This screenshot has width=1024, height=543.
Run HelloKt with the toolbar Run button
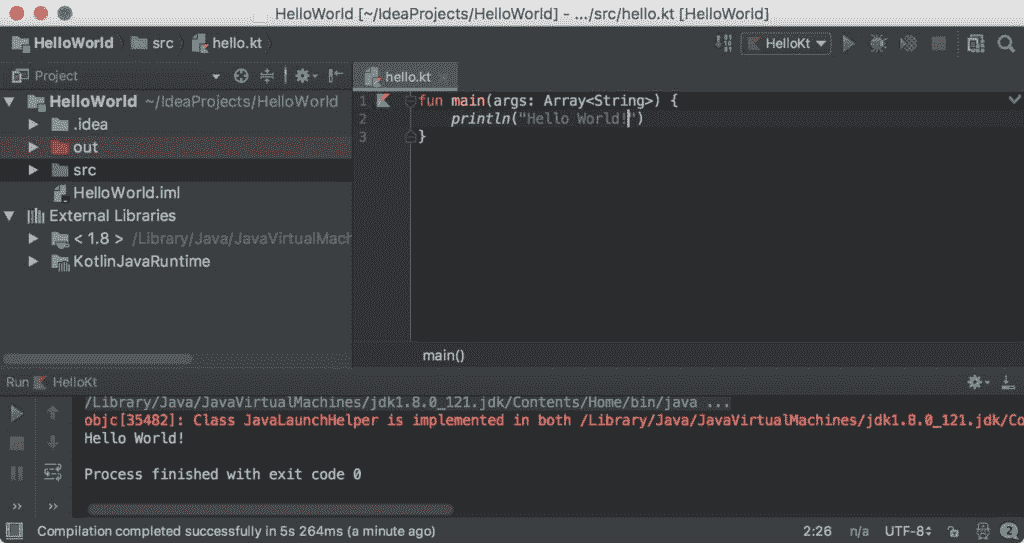point(848,44)
